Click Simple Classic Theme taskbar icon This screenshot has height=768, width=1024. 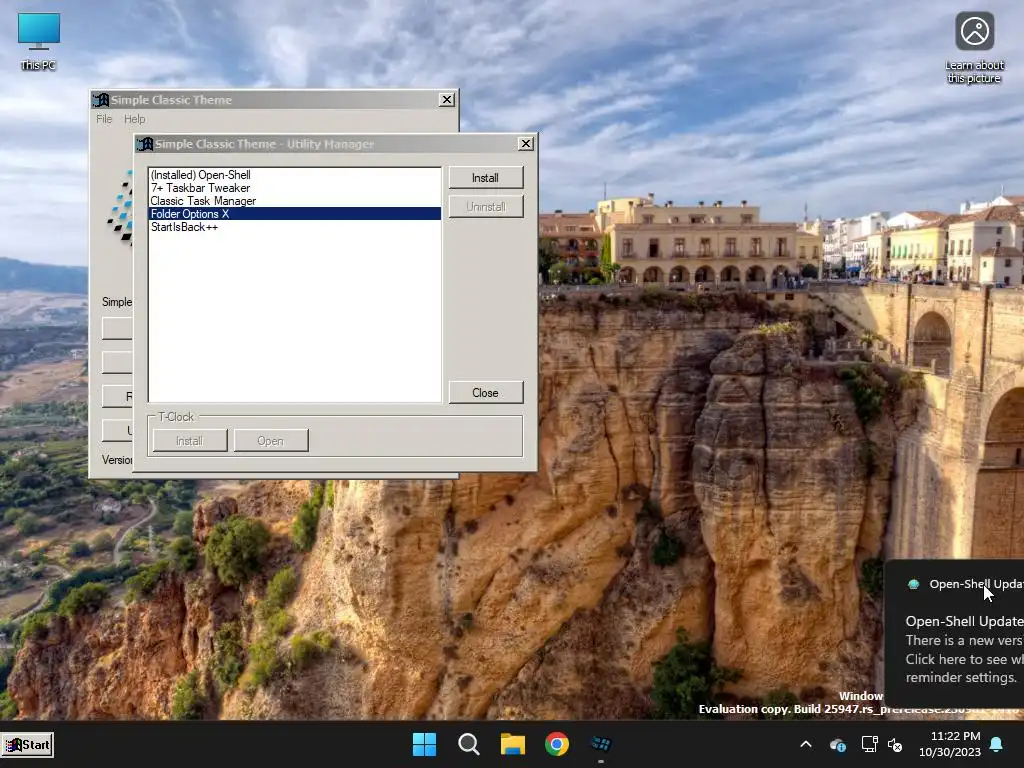(601, 744)
